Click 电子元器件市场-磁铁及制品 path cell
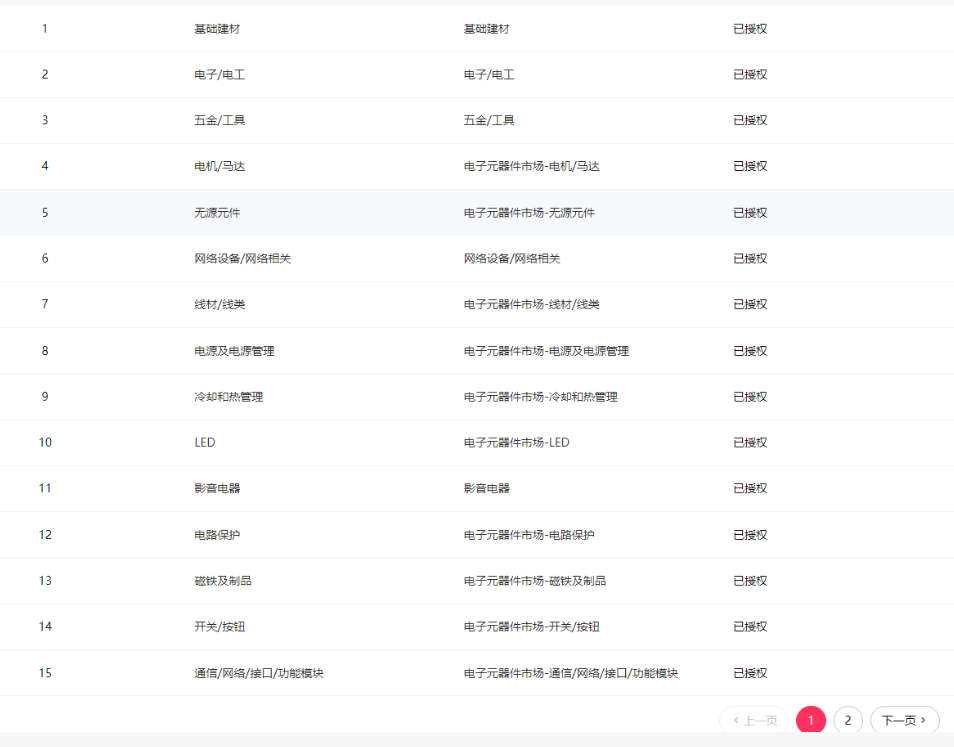The height and width of the screenshot is (747, 954). (x=534, y=581)
